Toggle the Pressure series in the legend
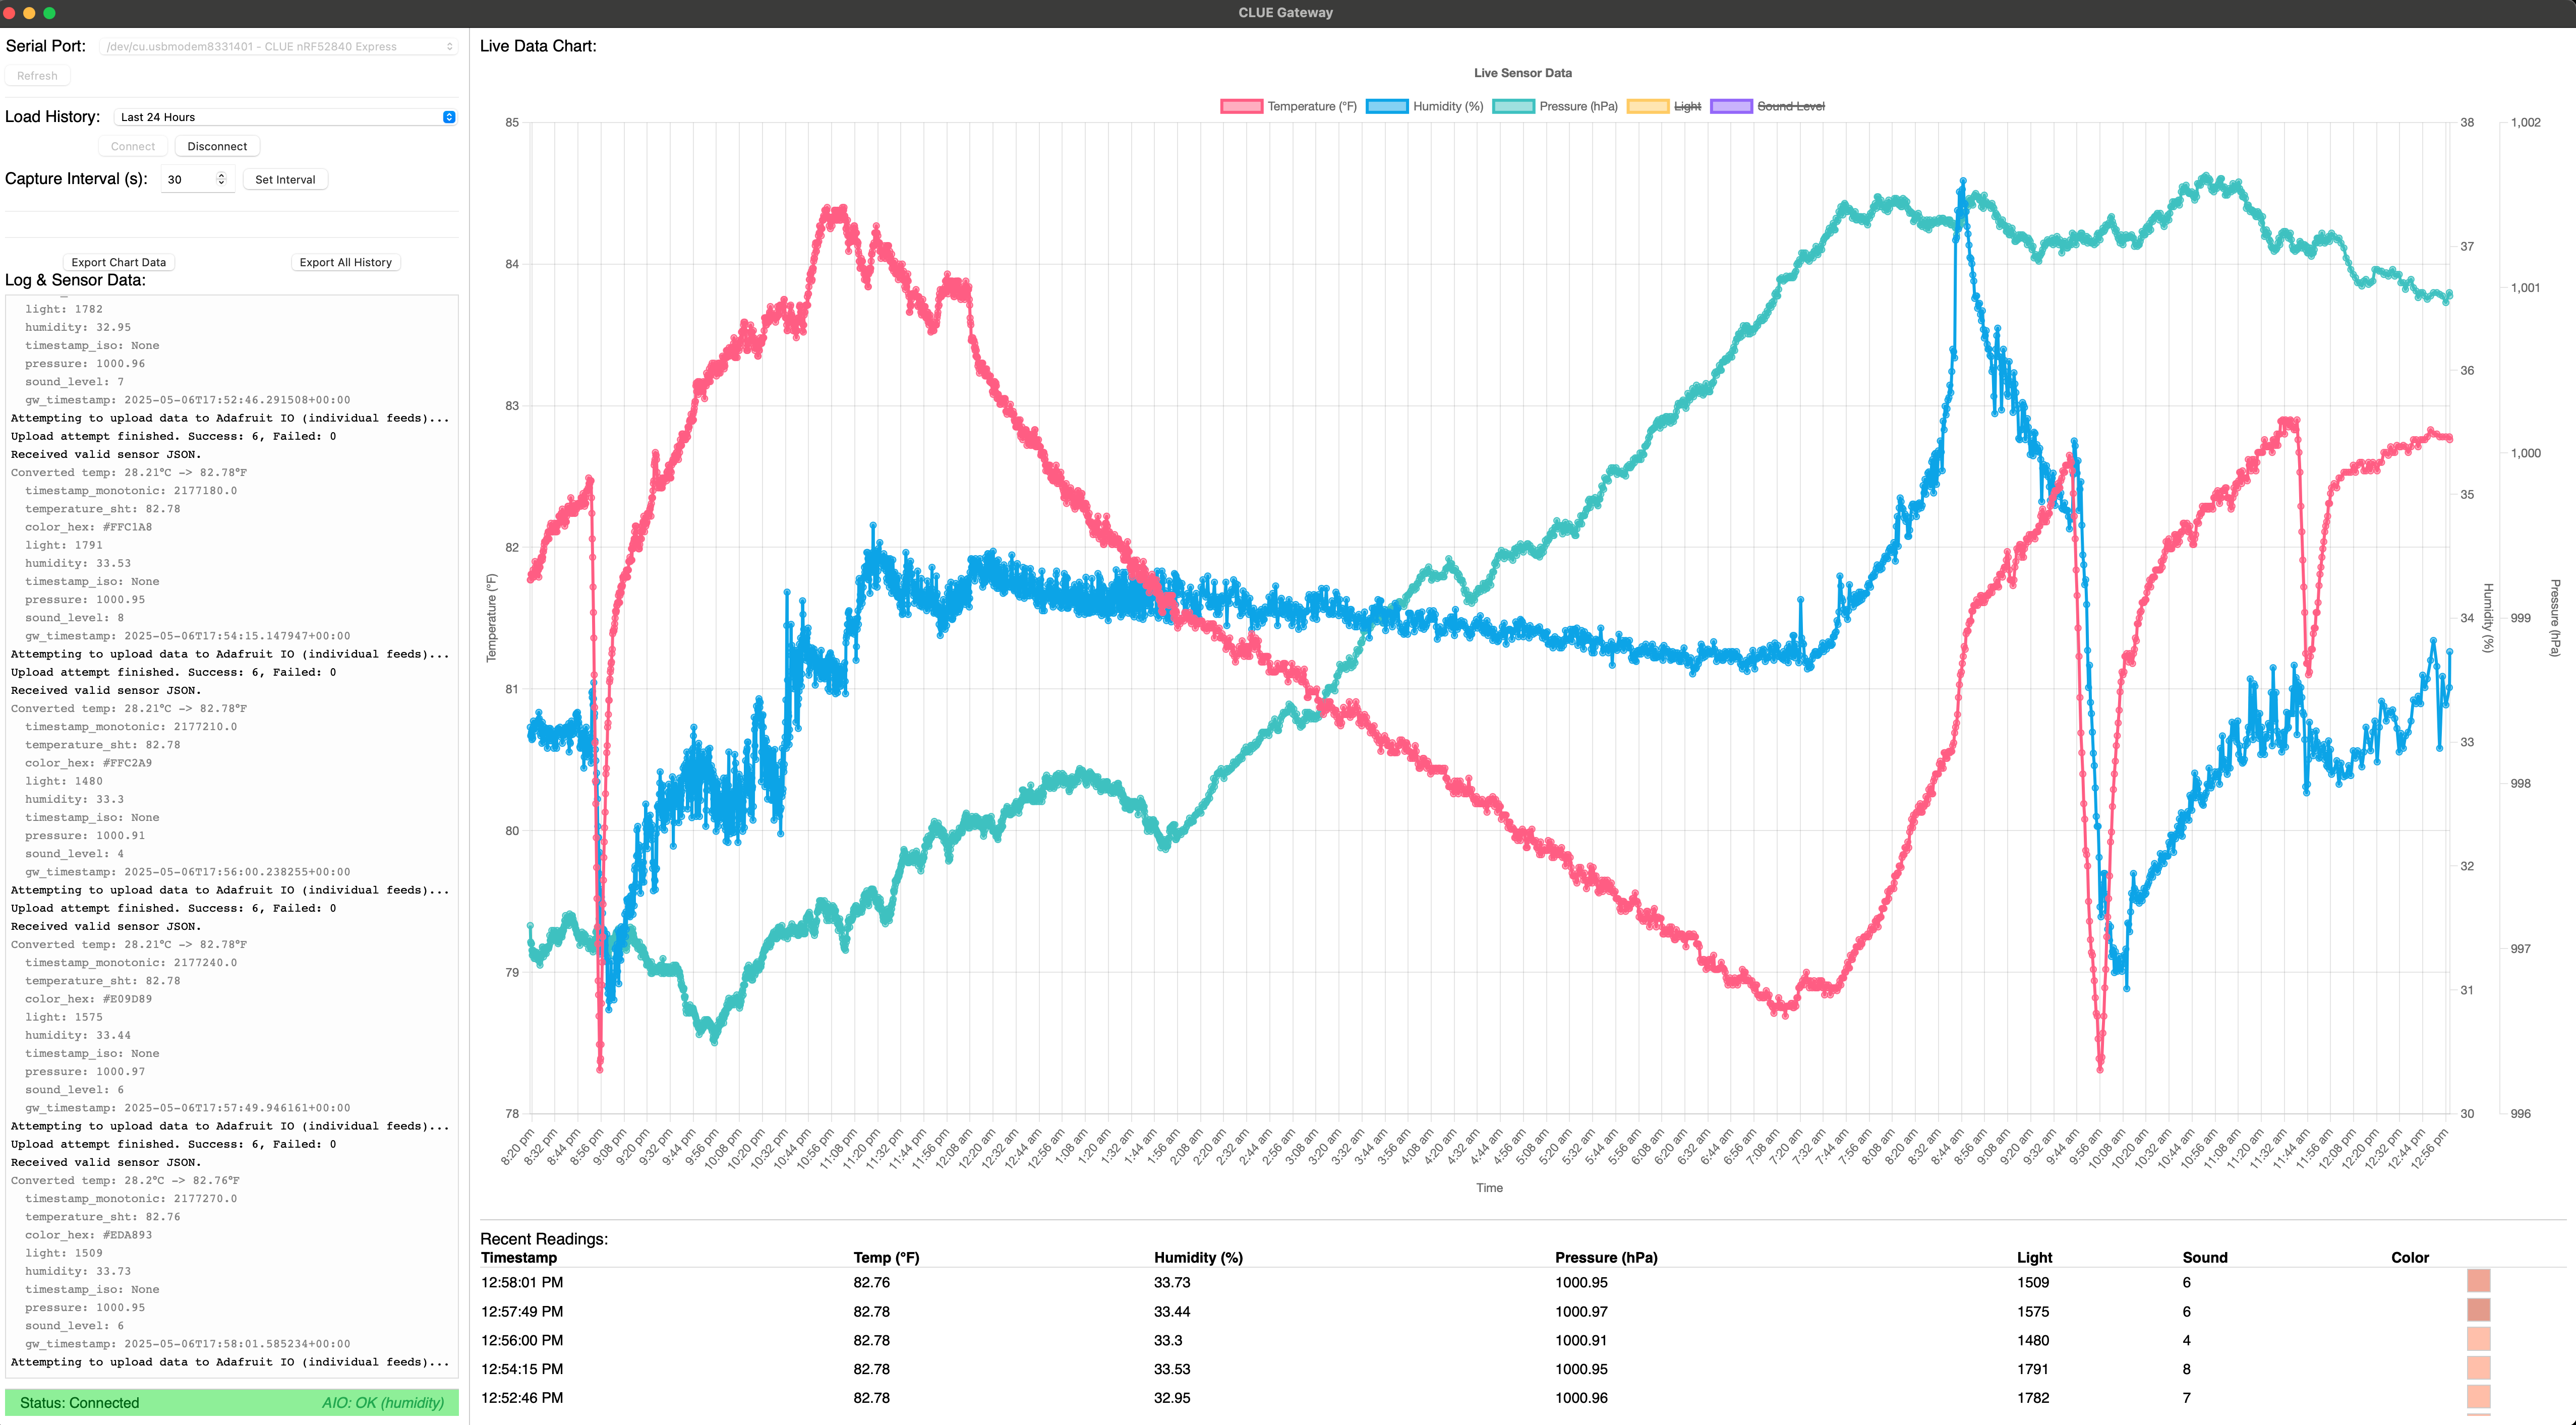The width and height of the screenshot is (2576, 1425). click(1580, 106)
